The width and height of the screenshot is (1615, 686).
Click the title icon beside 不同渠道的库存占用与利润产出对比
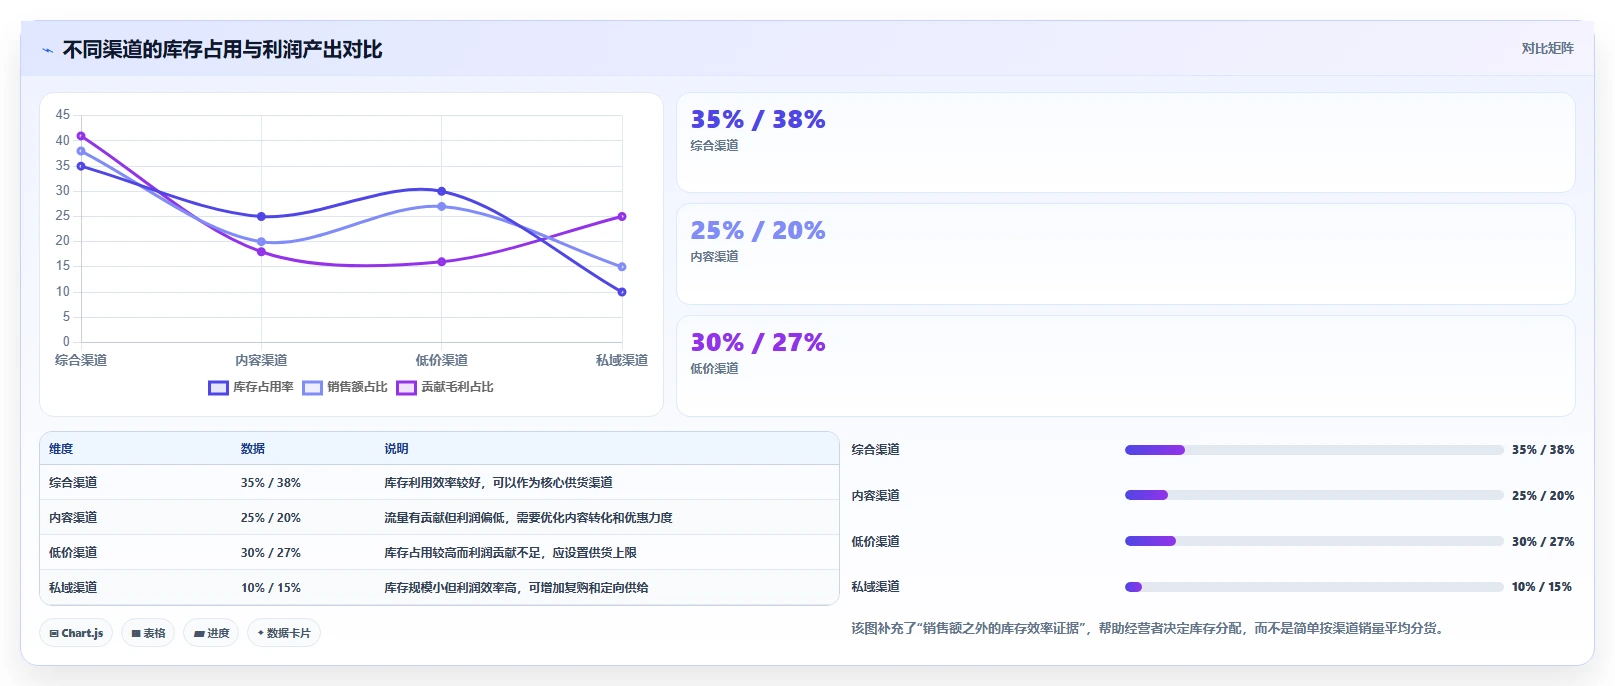[47, 50]
